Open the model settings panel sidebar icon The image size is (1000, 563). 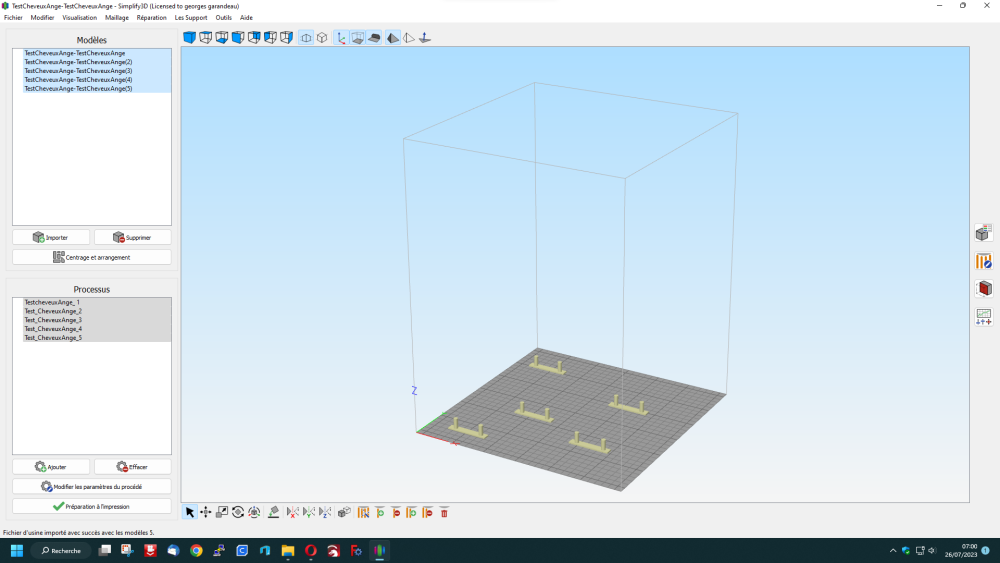pyautogui.click(x=983, y=233)
